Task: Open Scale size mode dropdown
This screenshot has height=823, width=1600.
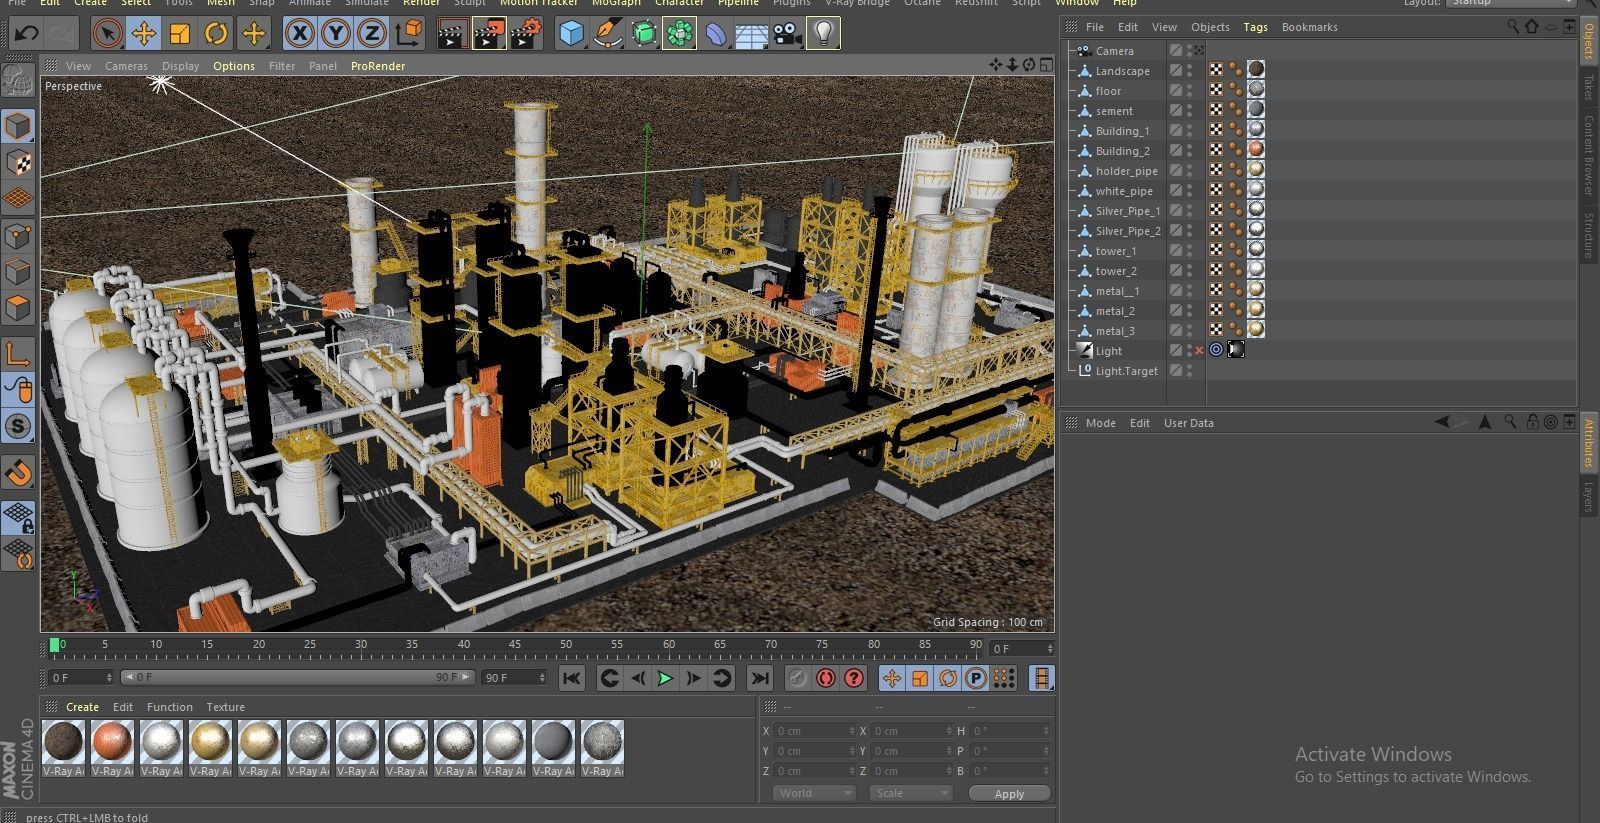Action: (x=910, y=793)
